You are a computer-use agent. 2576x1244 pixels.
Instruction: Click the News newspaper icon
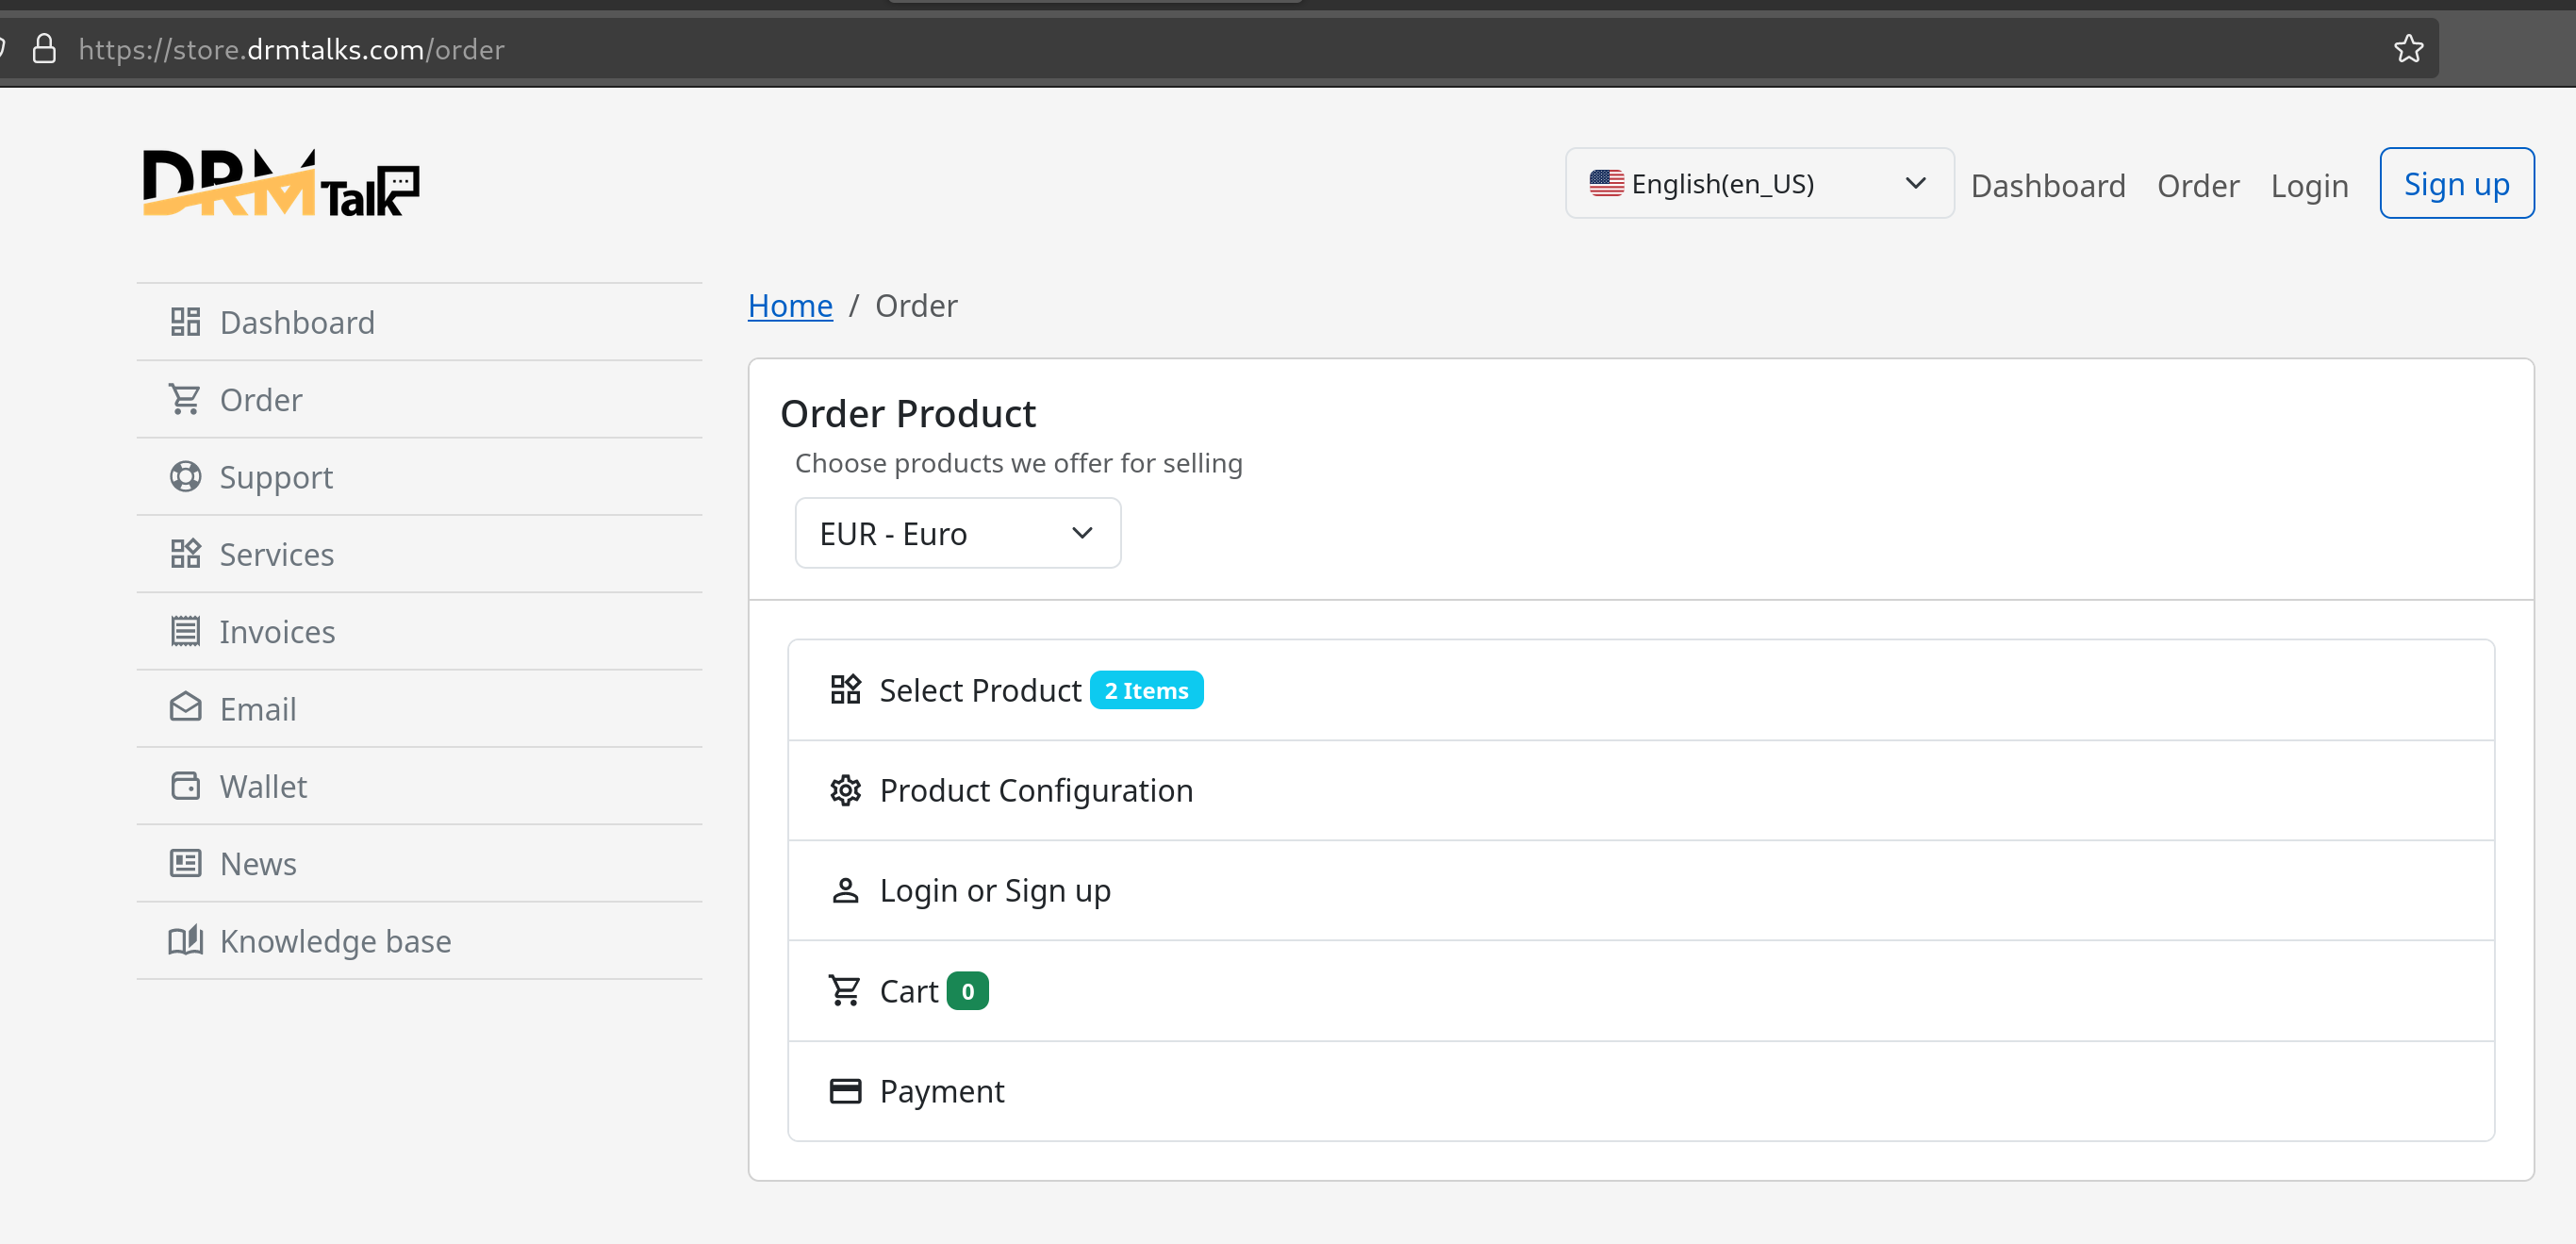(x=185, y=863)
